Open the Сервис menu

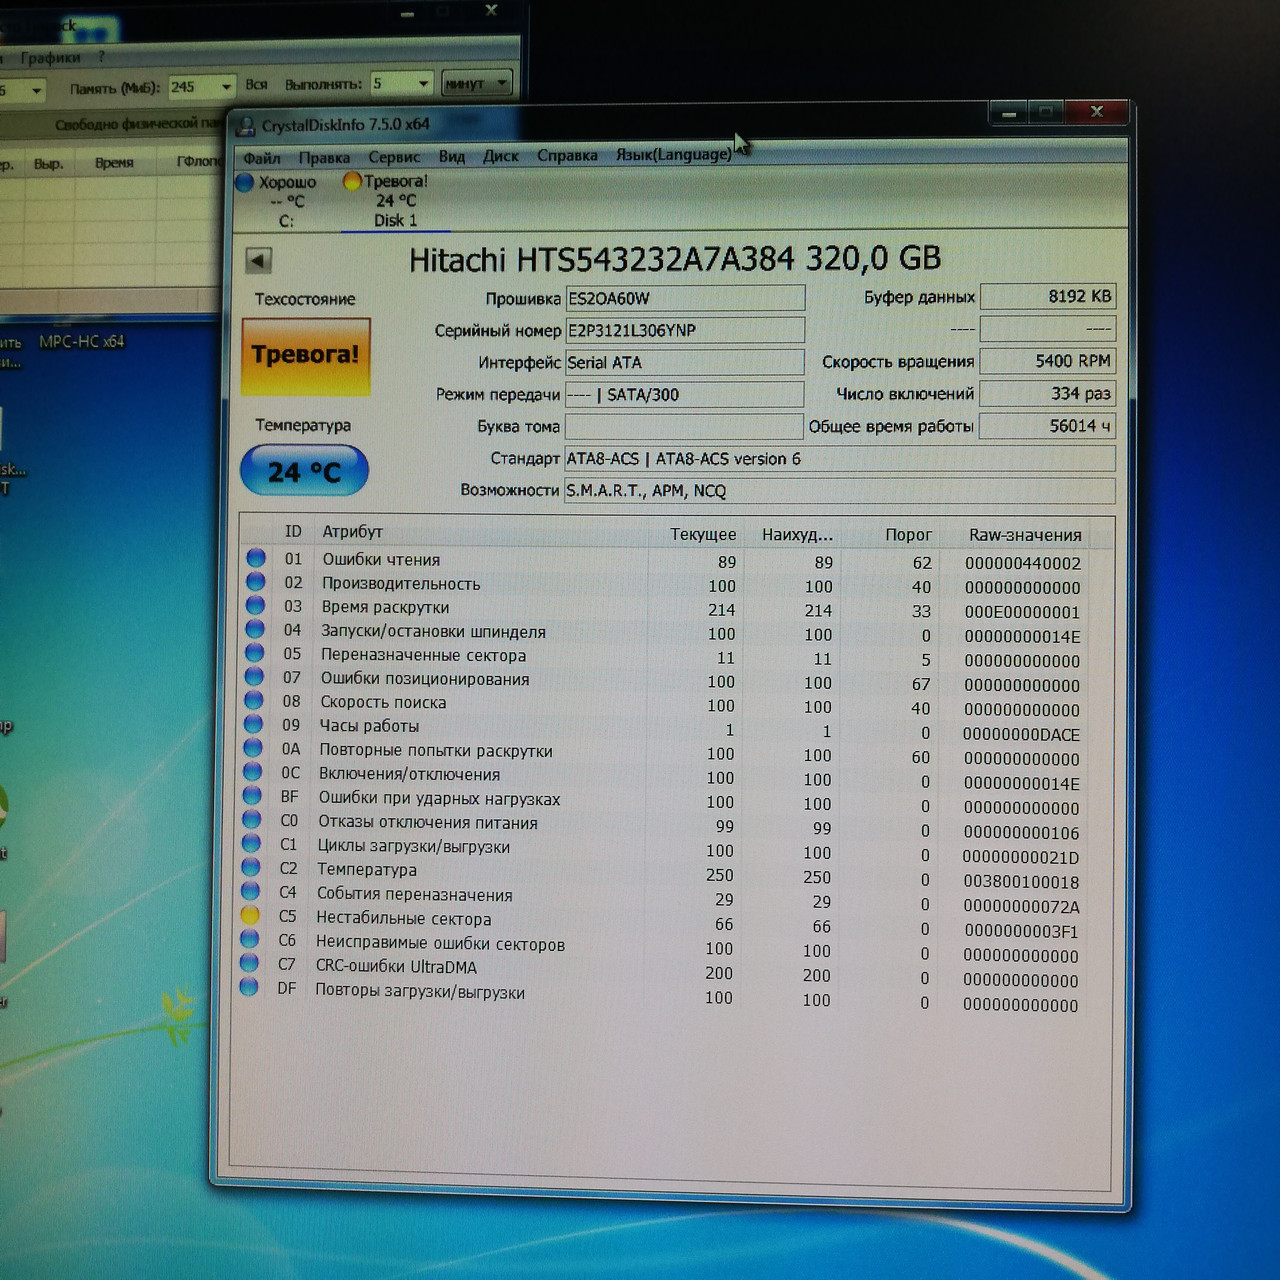pyautogui.click(x=393, y=157)
